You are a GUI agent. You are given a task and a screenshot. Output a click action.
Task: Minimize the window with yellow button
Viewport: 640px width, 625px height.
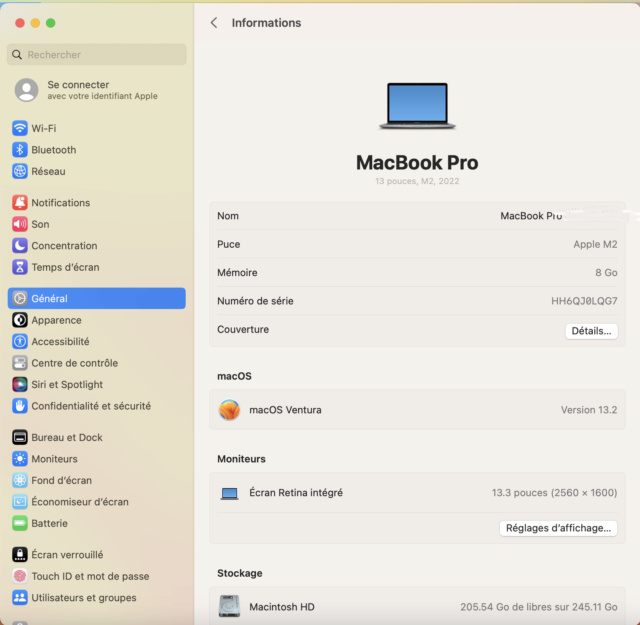36,23
